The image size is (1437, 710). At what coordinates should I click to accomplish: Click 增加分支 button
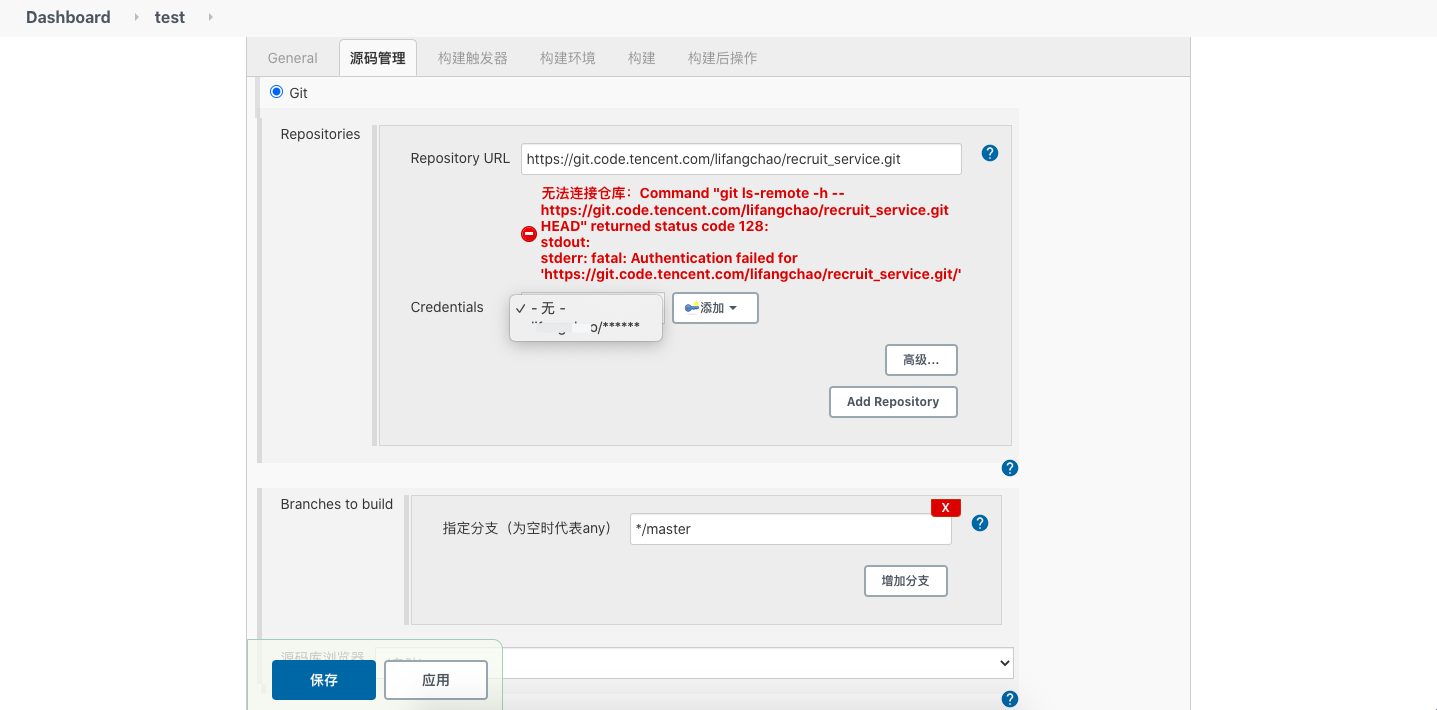click(906, 581)
